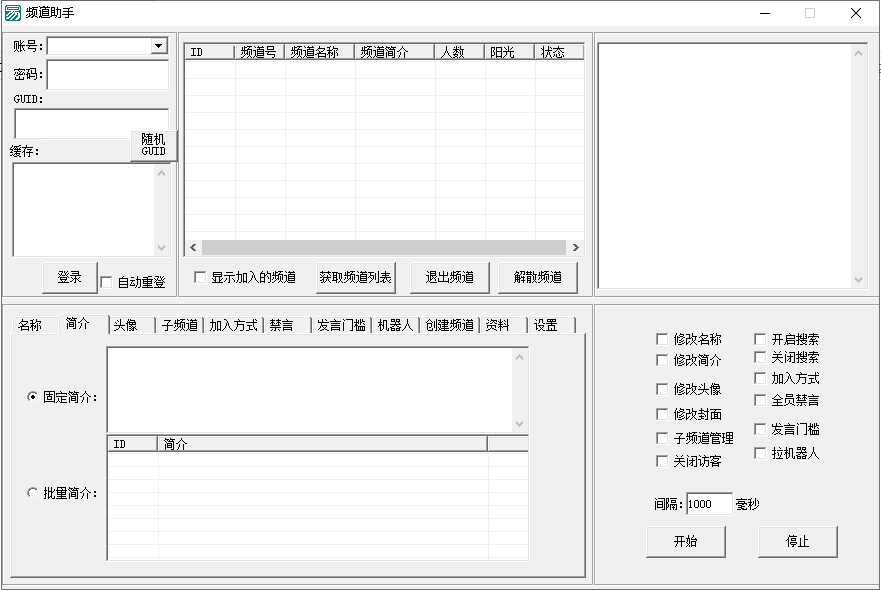The image size is (881, 591).
Task: Select the 固定简介 radio button
Action: (x=33, y=397)
